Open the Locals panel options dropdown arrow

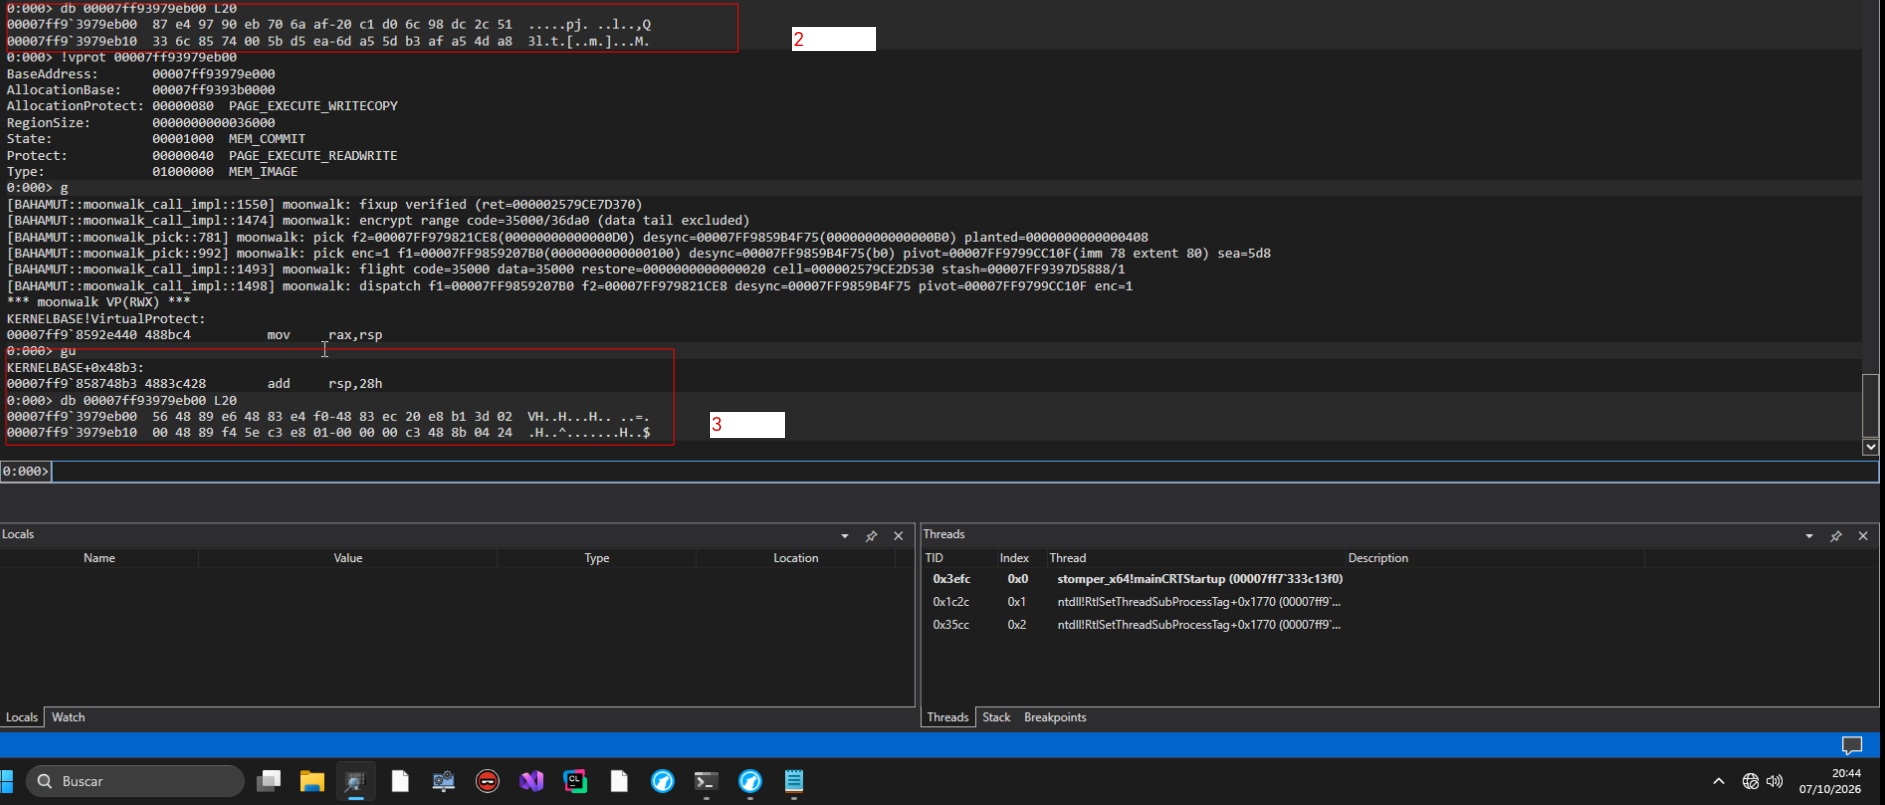click(x=845, y=536)
